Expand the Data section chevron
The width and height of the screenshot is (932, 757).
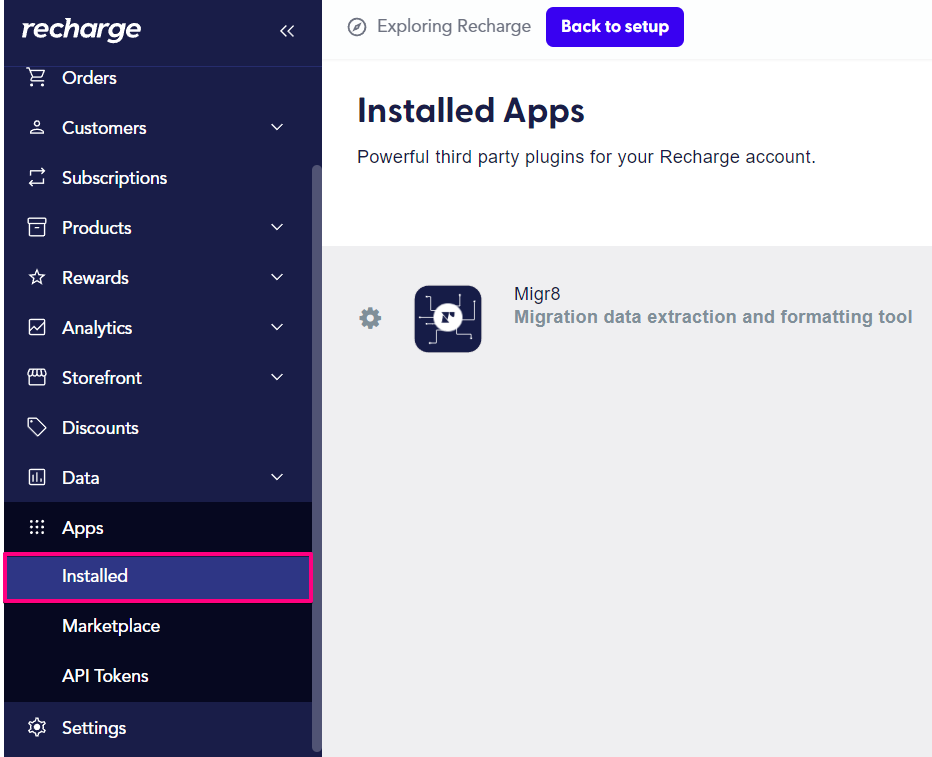pos(276,477)
